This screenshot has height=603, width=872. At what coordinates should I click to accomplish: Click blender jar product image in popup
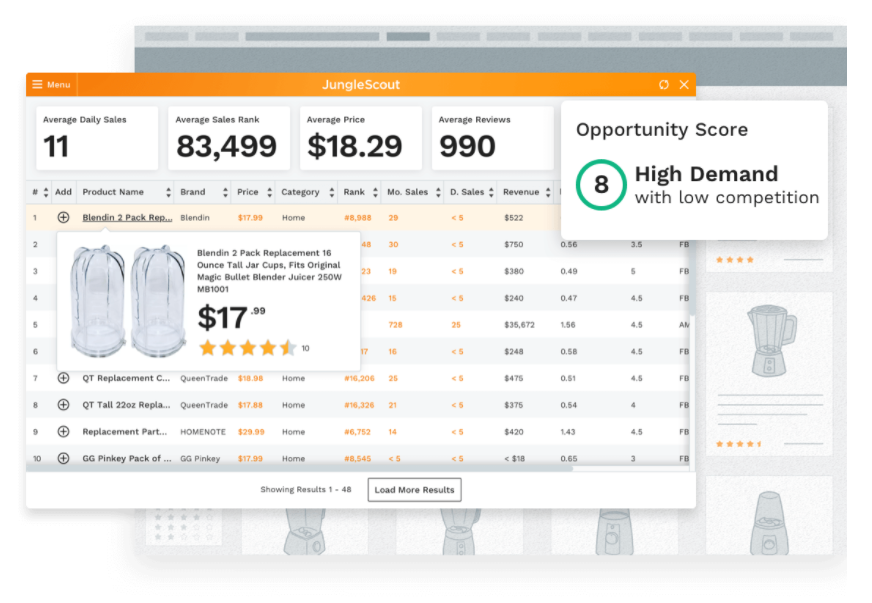pos(127,301)
